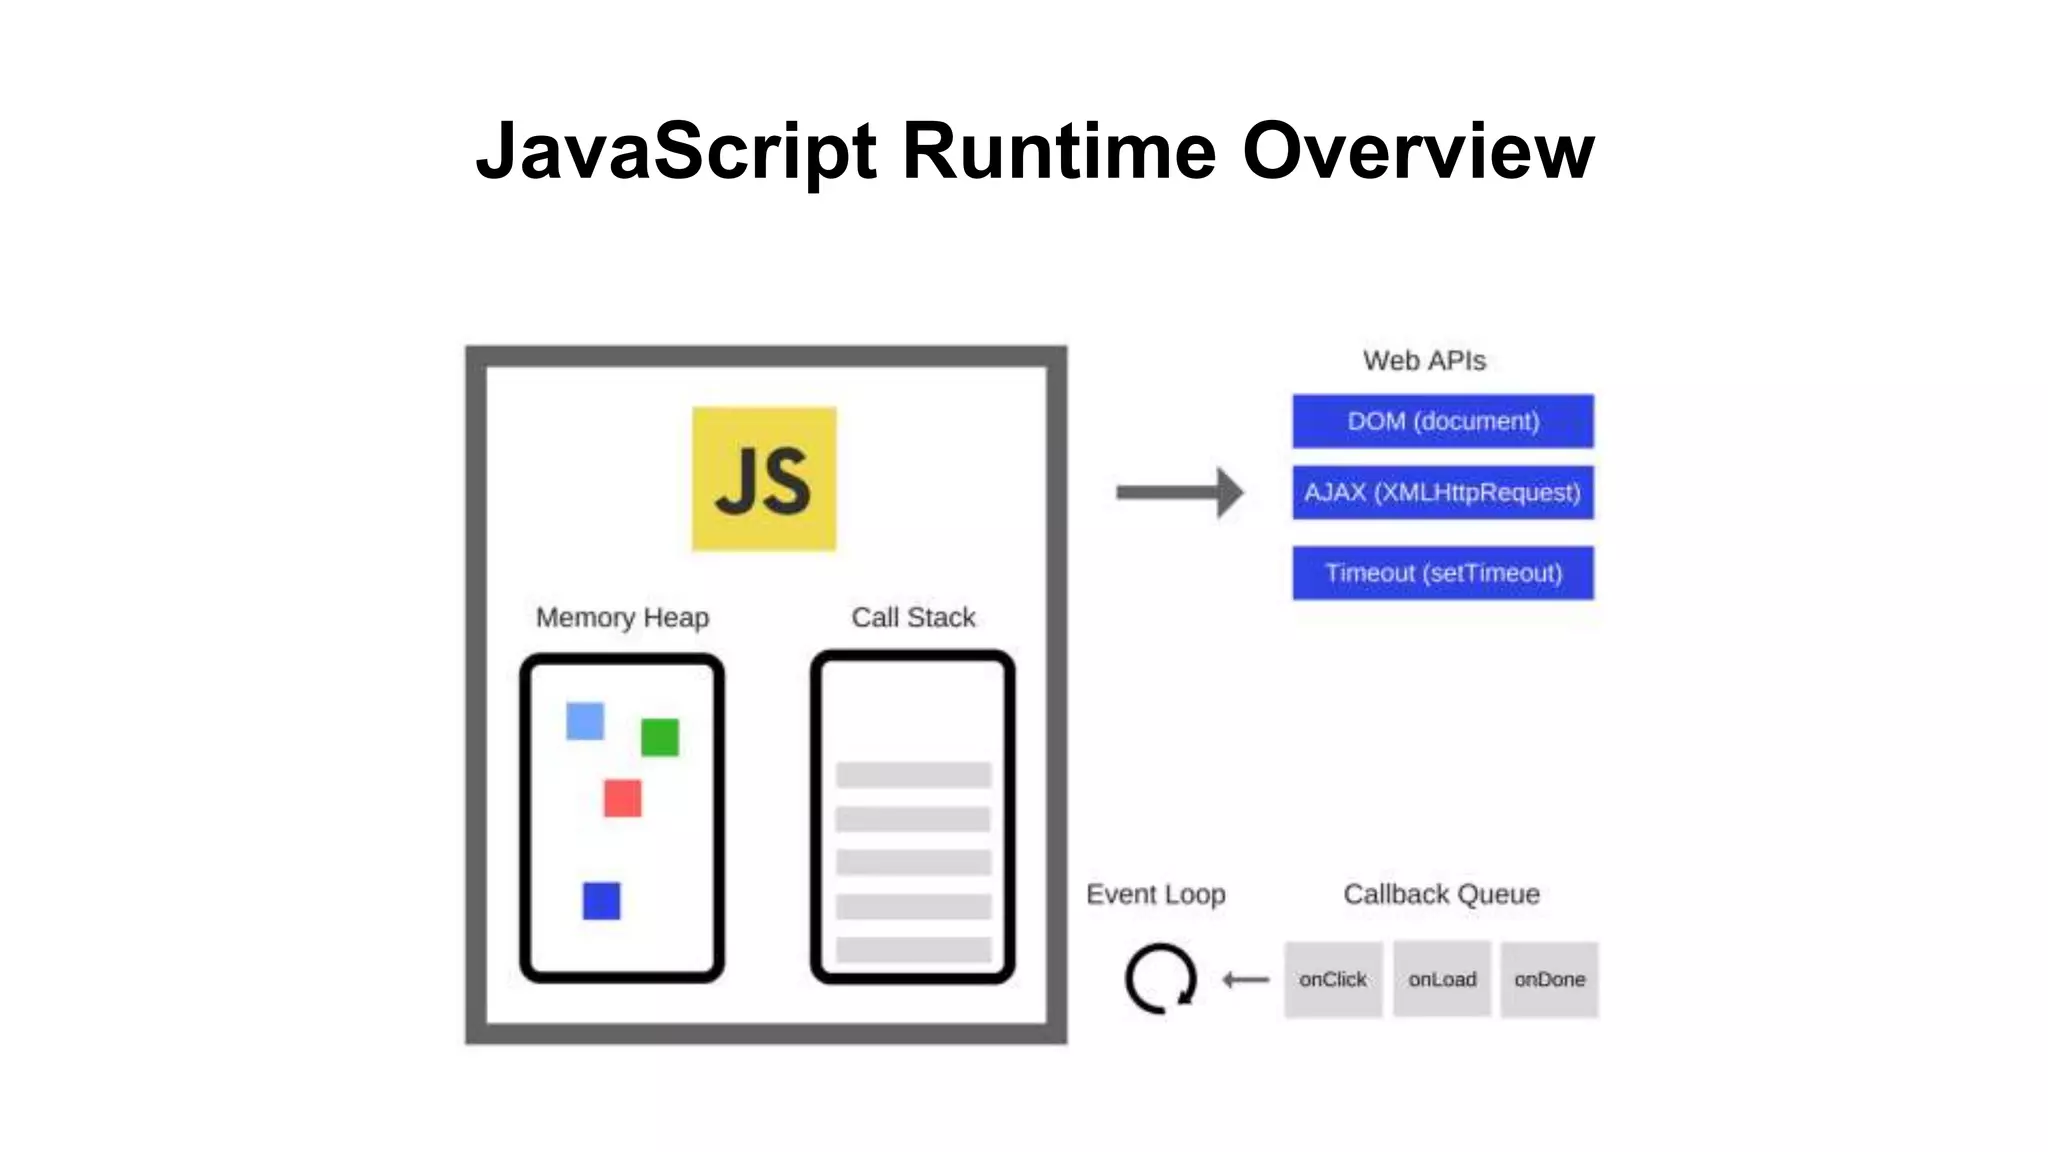Click the dark blue square in Memory Heap
This screenshot has width=2048, height=1152.
click(601, 901)
